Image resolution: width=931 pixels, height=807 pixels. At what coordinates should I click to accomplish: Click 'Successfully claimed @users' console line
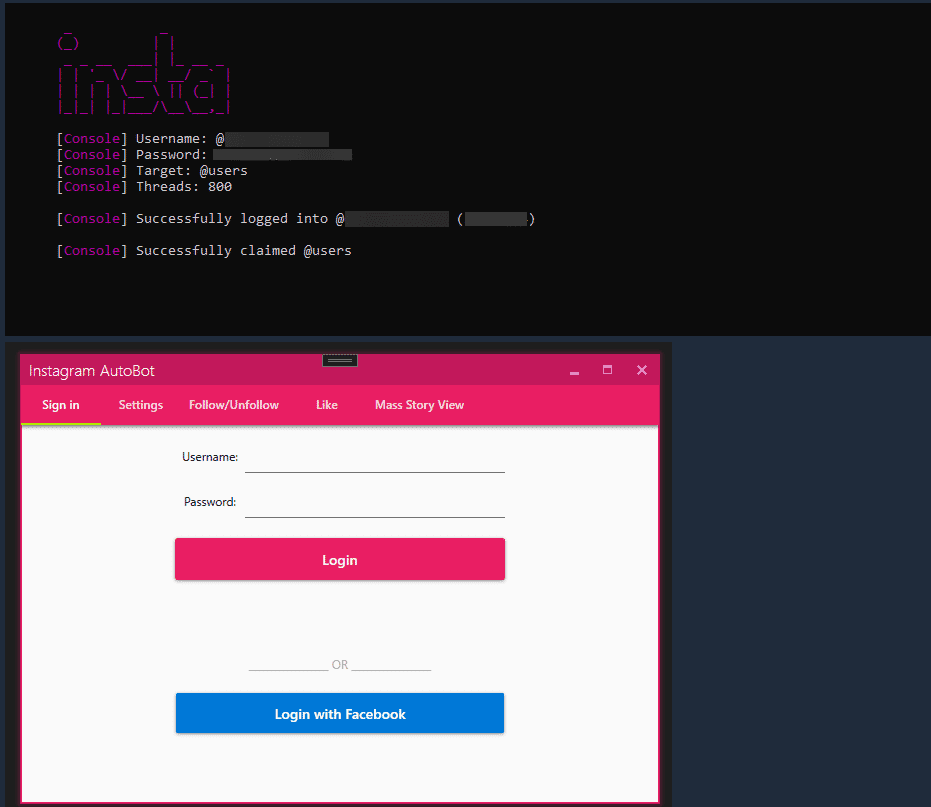[204, 251]
